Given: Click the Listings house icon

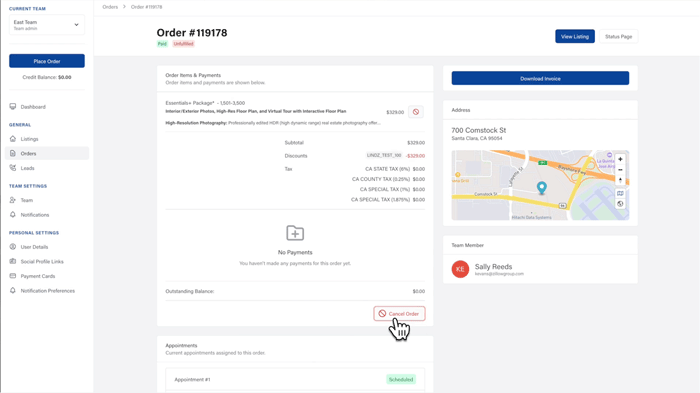Looking at the screenshot, I should (x=12, y=139).
